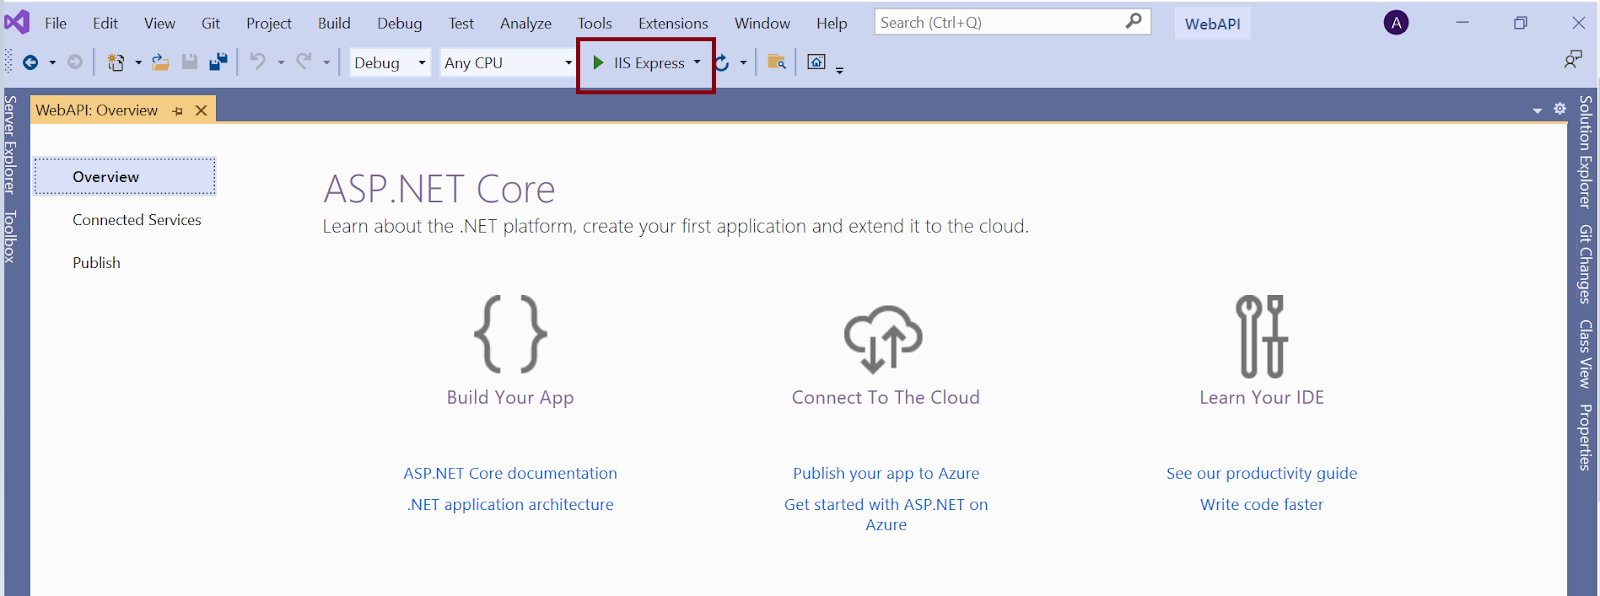Open the Analyze menu
The height and width of the screenshot is (596, 1600).
click(526, 23)
